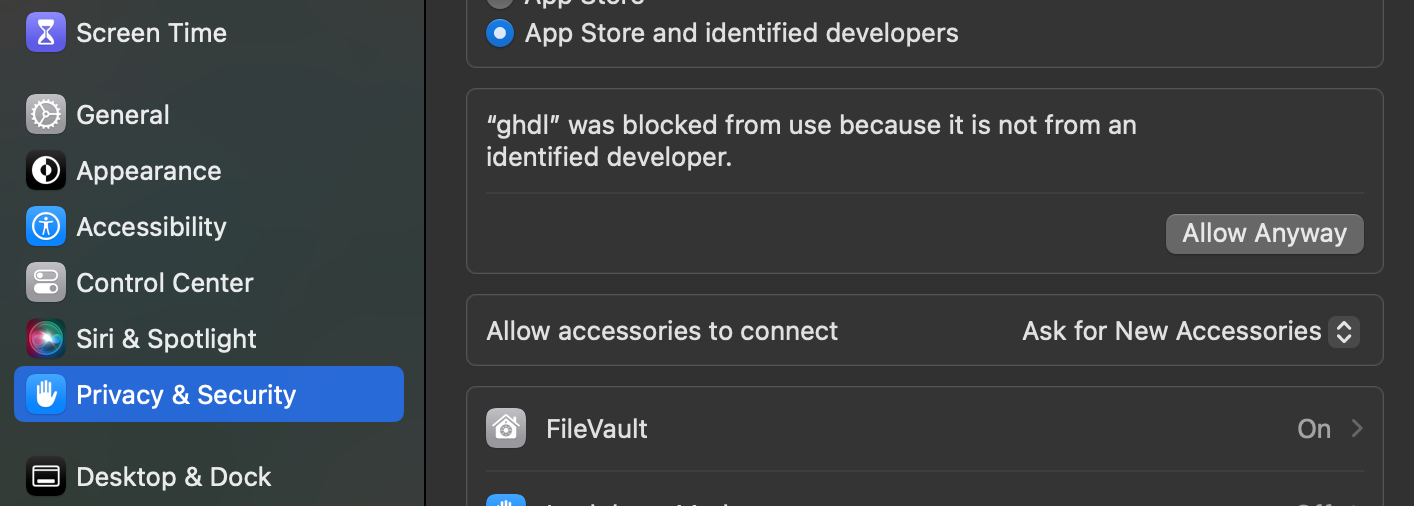Image resolution: width=1414 pixels, height=506 pixels.
Task: Click the Allow accessories to connect label
Action: click(662, 331)
